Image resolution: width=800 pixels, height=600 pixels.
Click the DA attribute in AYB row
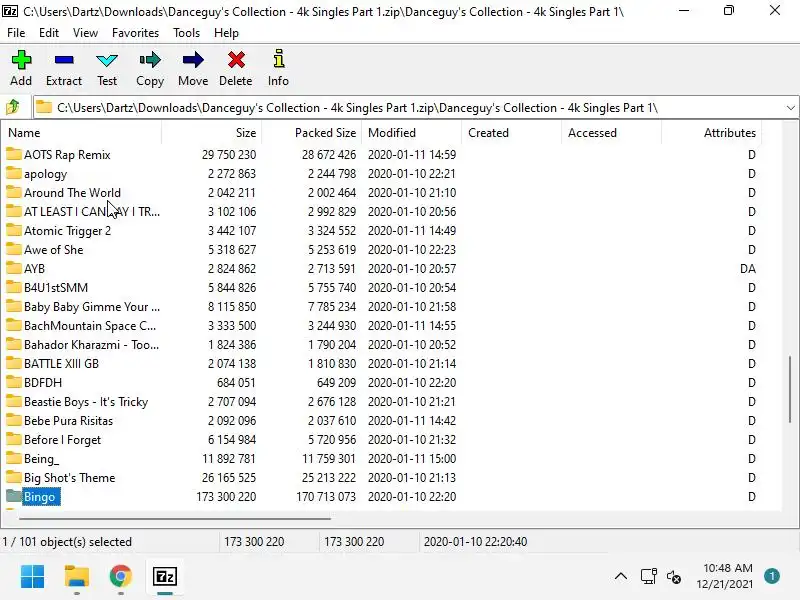coord(748,268)
